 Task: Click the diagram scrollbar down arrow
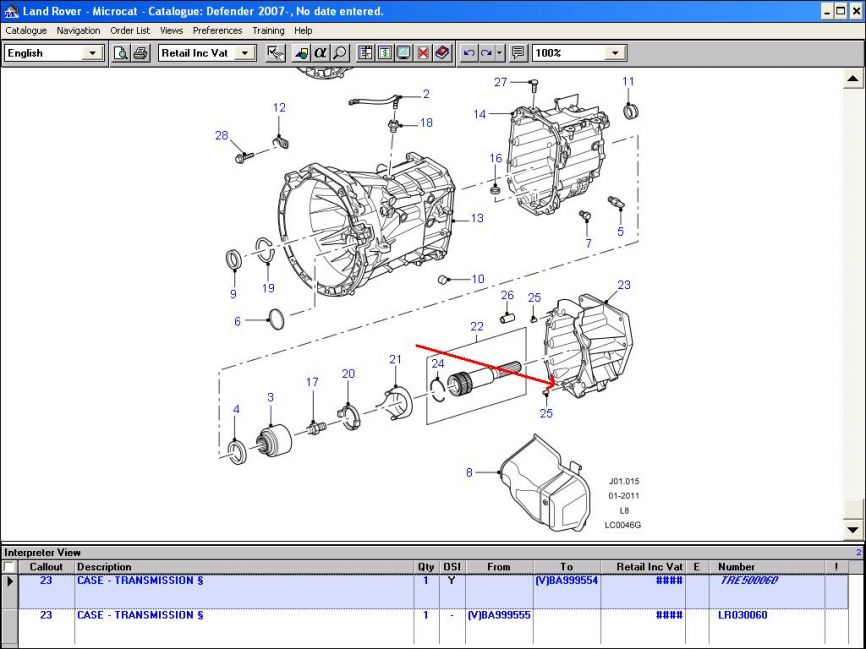pyautogui.click(x=853, y=529)
